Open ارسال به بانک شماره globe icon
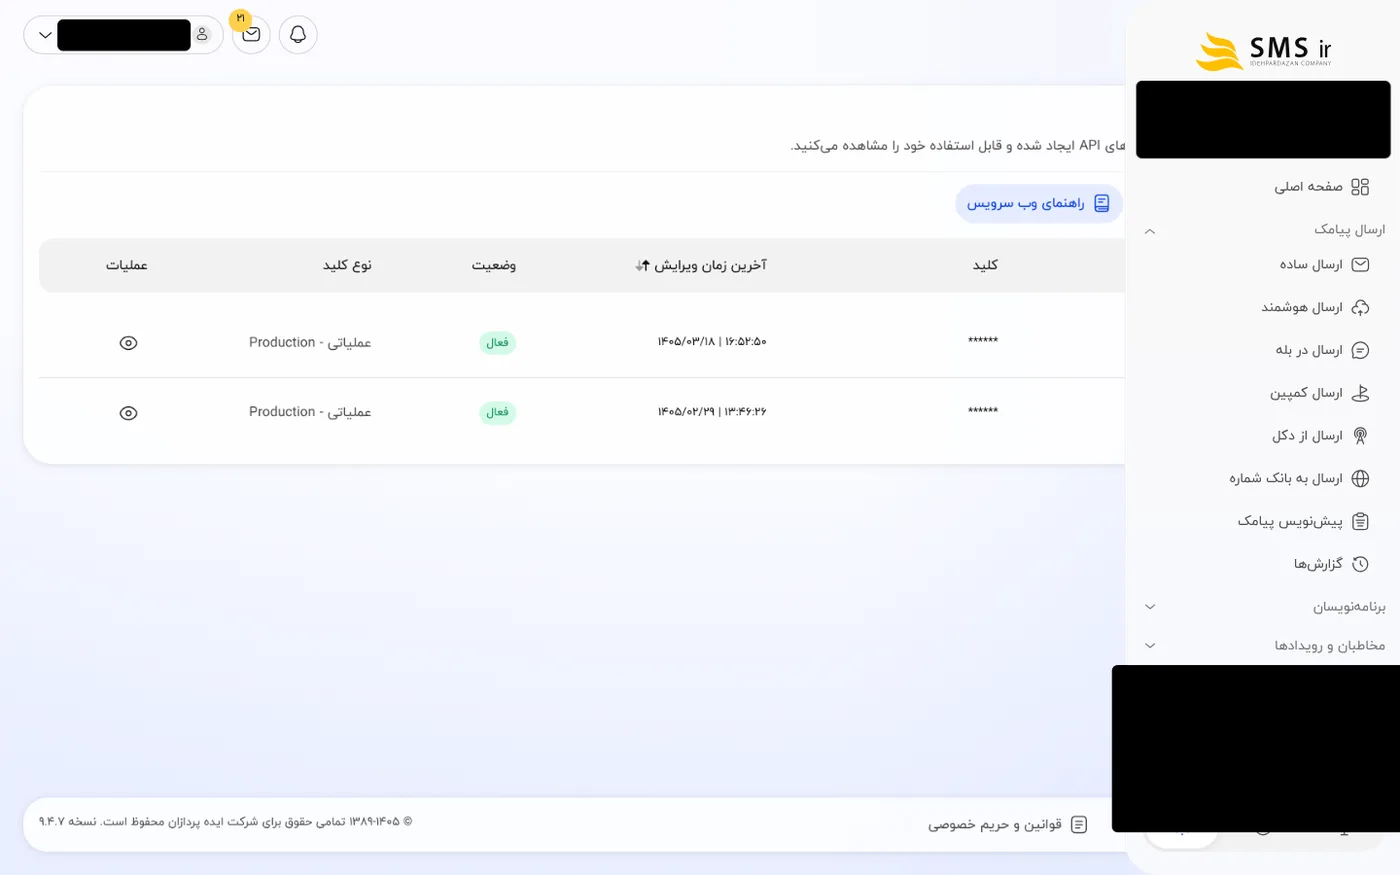Screen dimensions: 1400x875 coord(1360,479)
